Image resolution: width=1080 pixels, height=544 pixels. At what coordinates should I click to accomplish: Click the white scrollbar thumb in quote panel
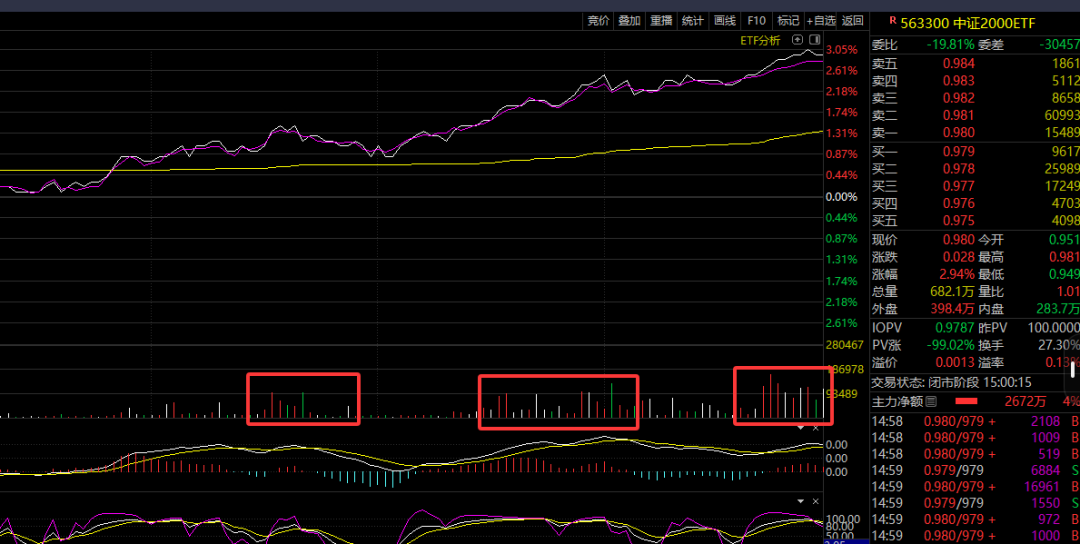(x=1073, y=371)
